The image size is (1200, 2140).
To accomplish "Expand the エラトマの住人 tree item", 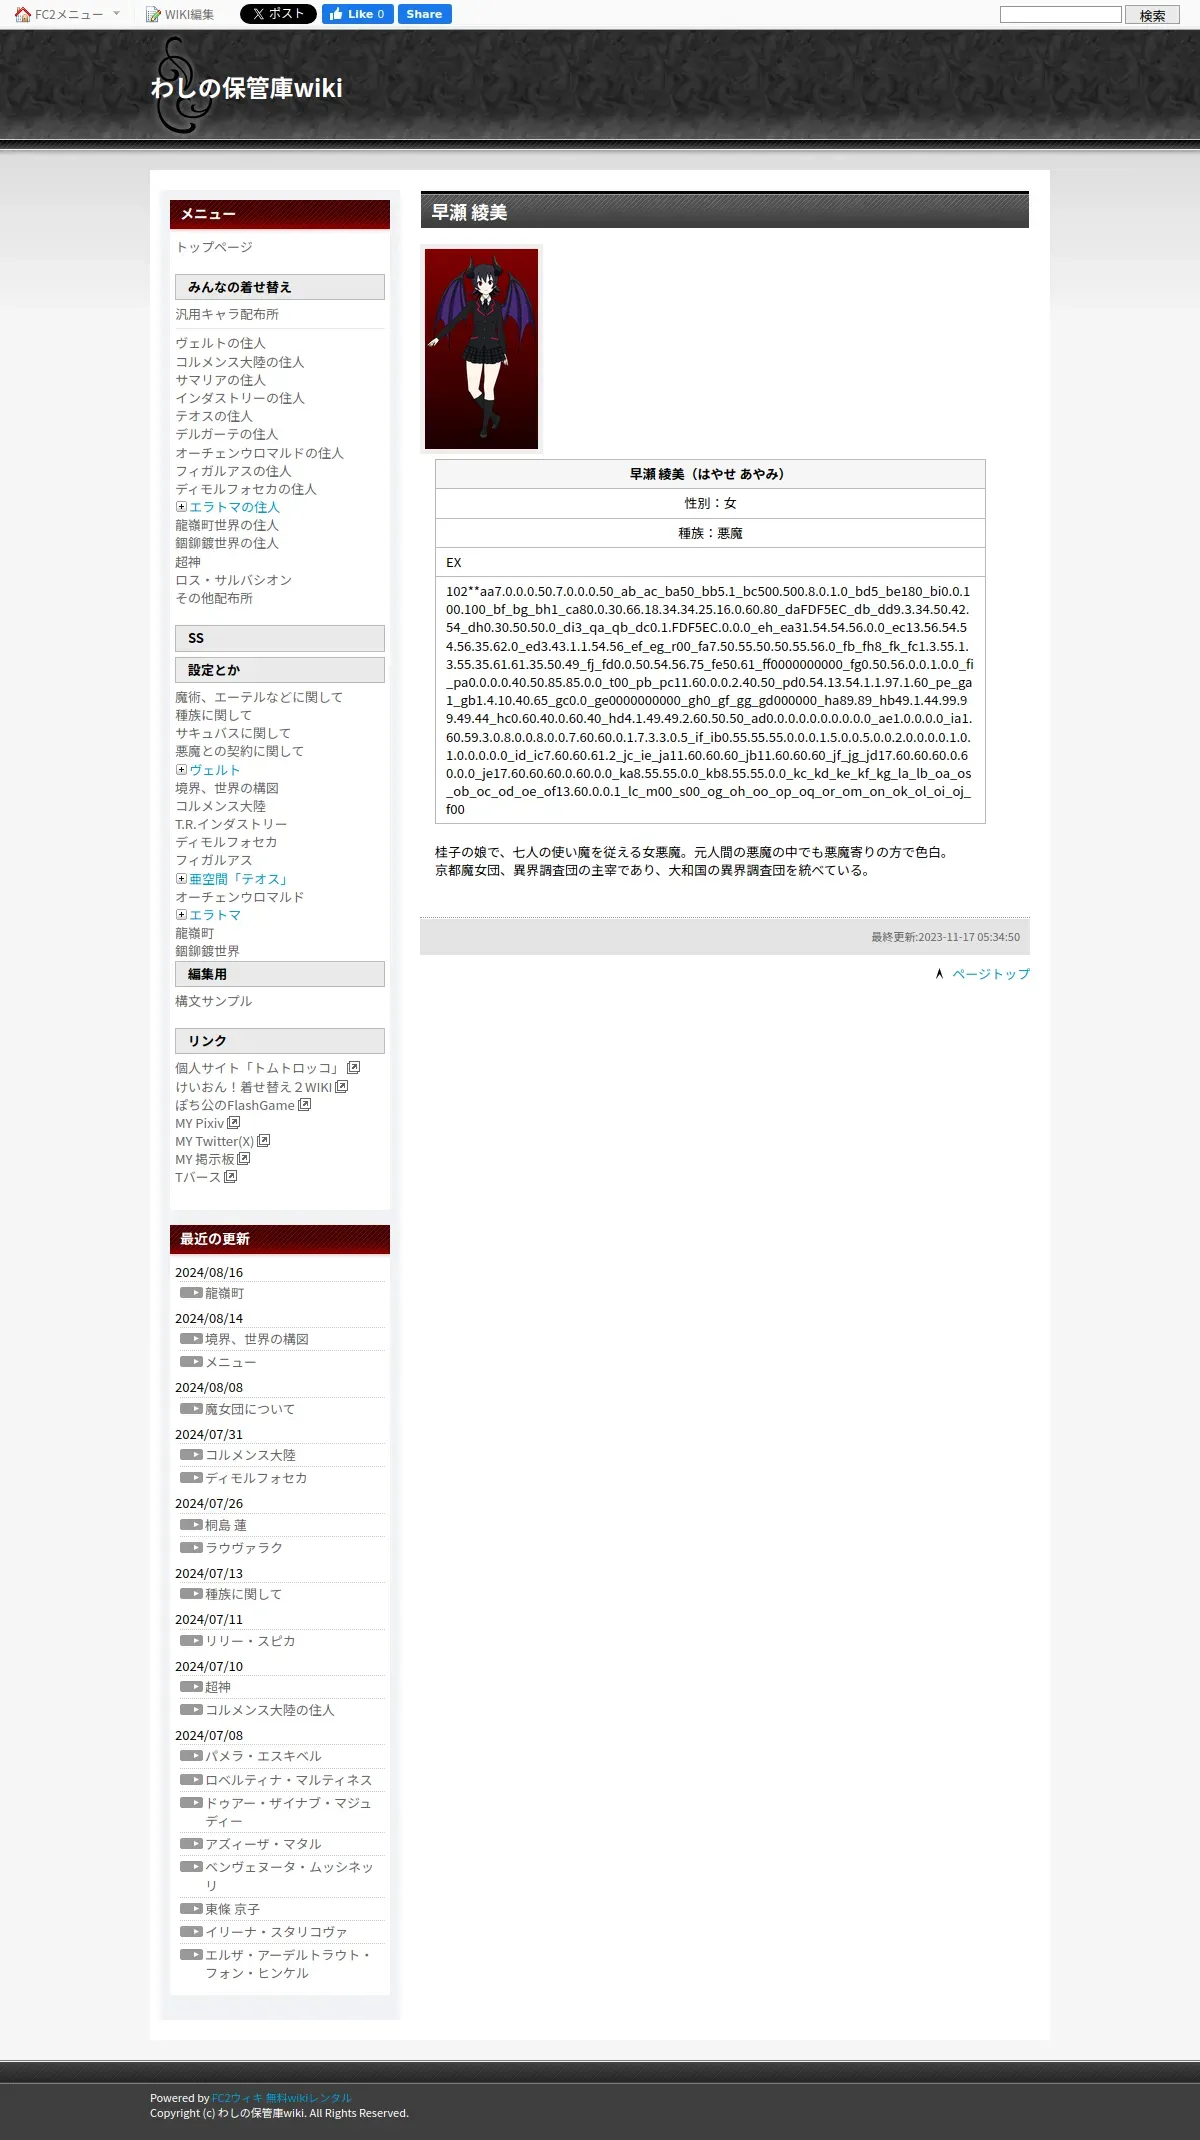I will [181, 507].
